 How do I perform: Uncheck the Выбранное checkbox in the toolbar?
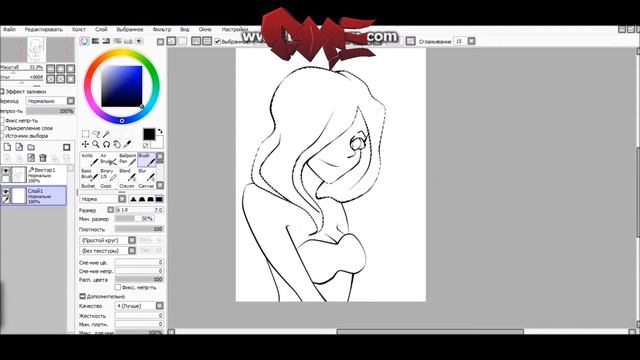pyautogui.click(x=218, y=41)
